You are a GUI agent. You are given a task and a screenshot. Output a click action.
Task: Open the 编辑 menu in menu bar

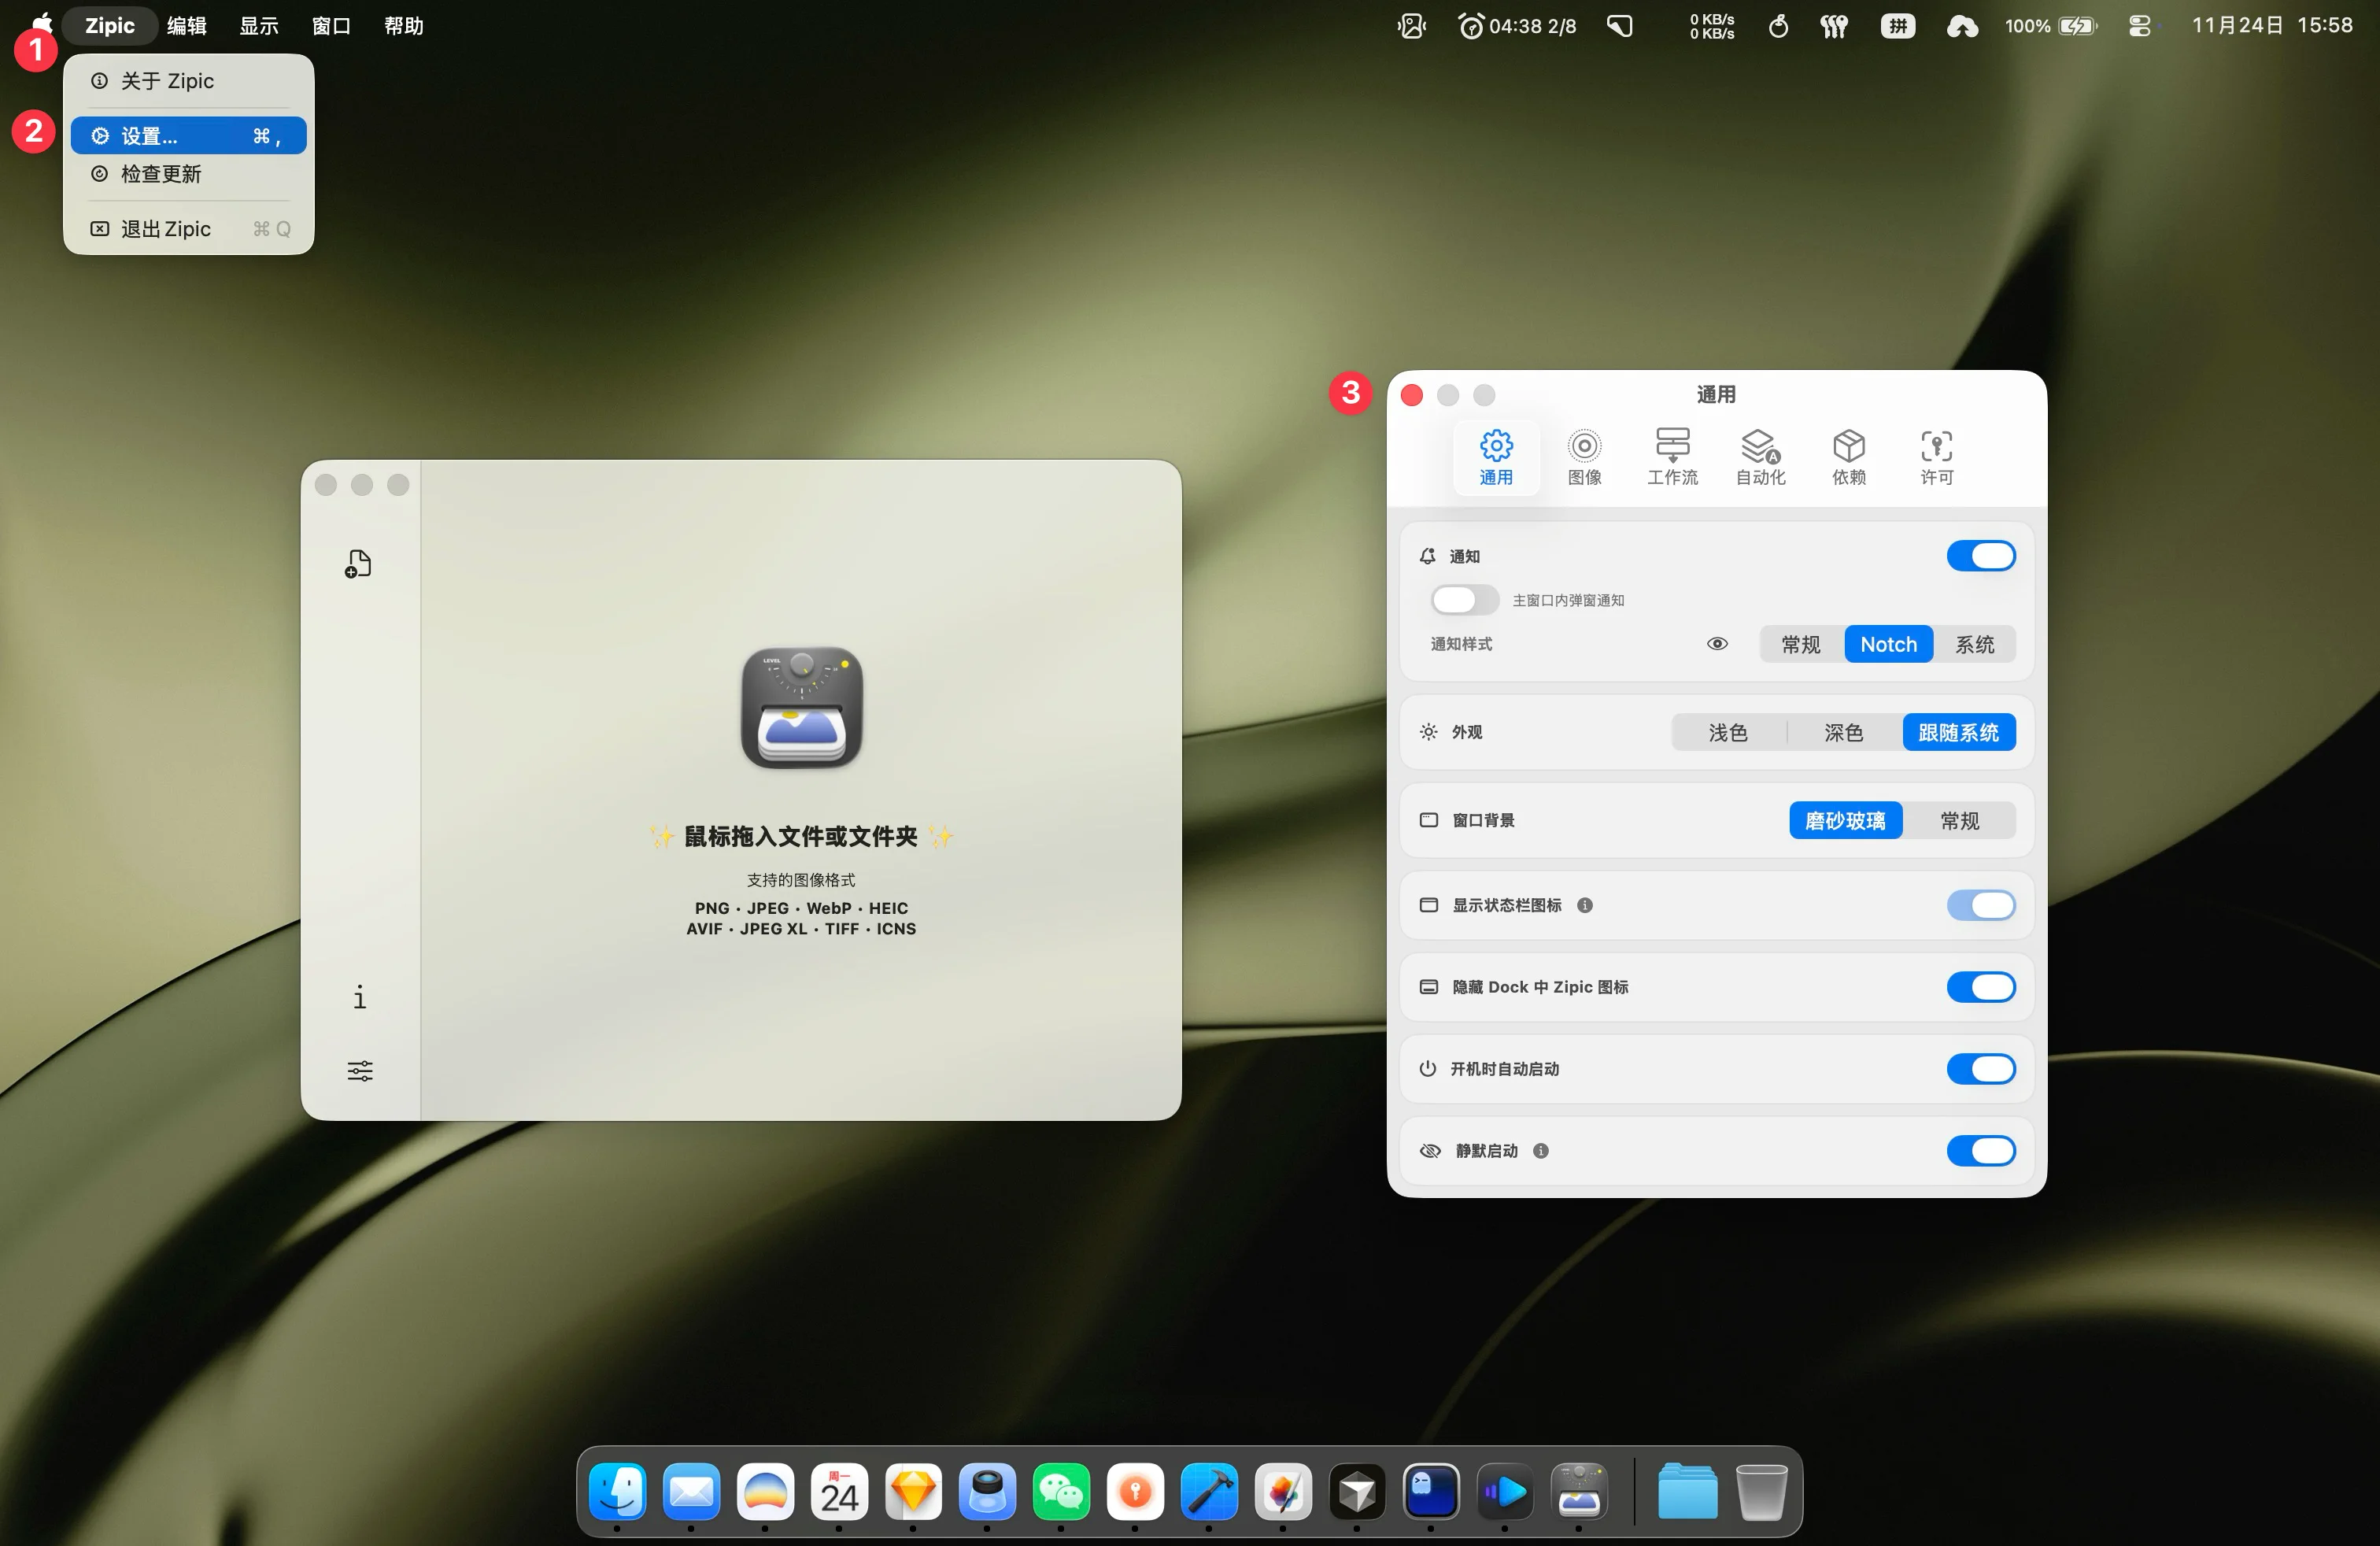point(186,26)
